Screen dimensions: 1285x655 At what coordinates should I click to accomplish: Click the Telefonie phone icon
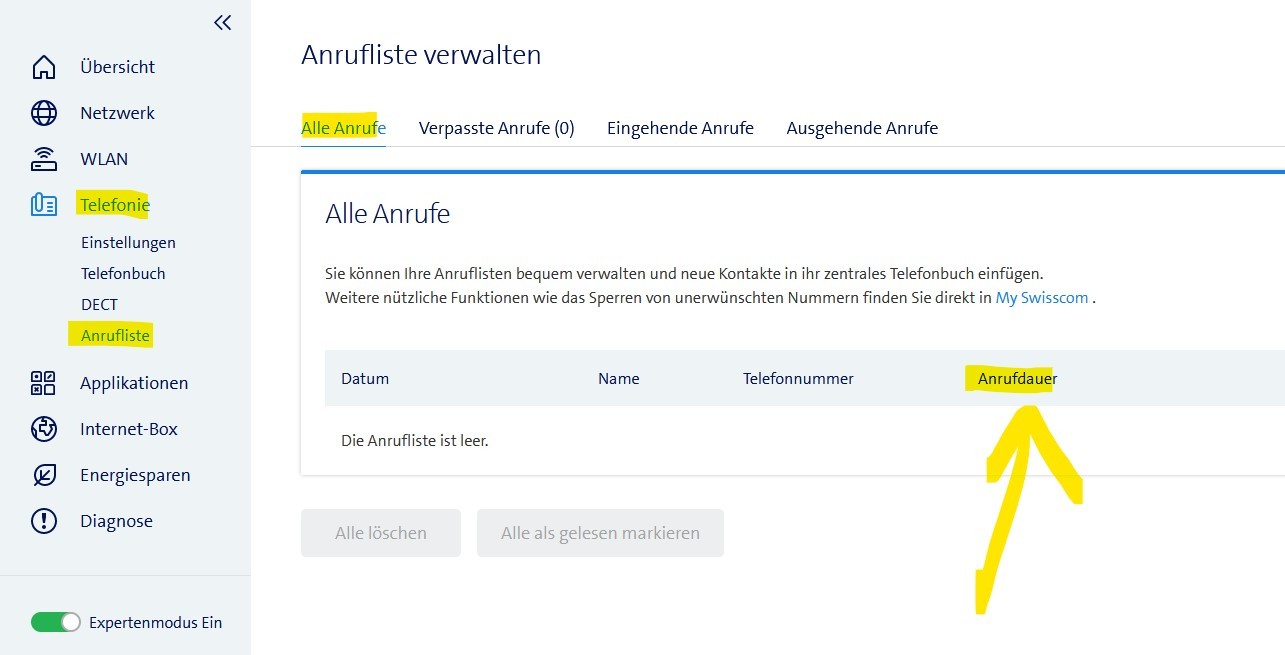44,205
